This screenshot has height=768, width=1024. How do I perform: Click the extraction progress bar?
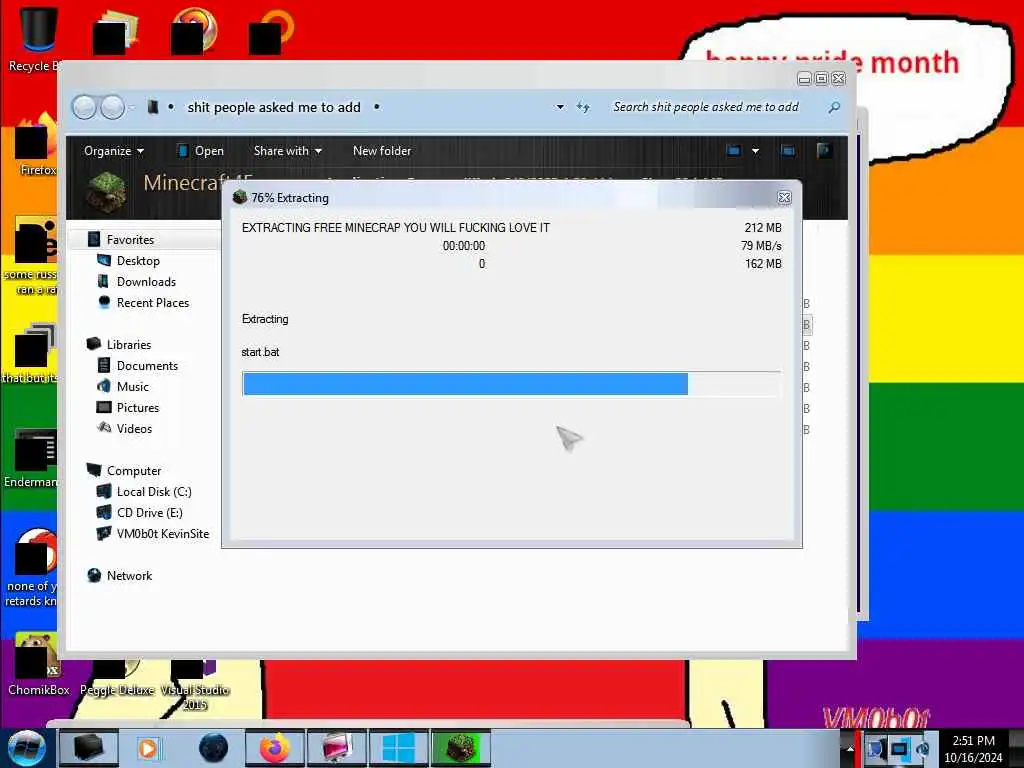511,384
